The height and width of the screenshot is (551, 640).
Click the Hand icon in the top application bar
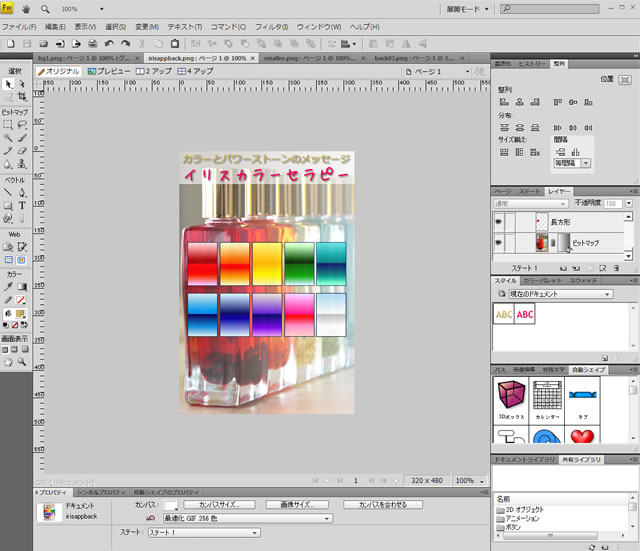point(26,7)
